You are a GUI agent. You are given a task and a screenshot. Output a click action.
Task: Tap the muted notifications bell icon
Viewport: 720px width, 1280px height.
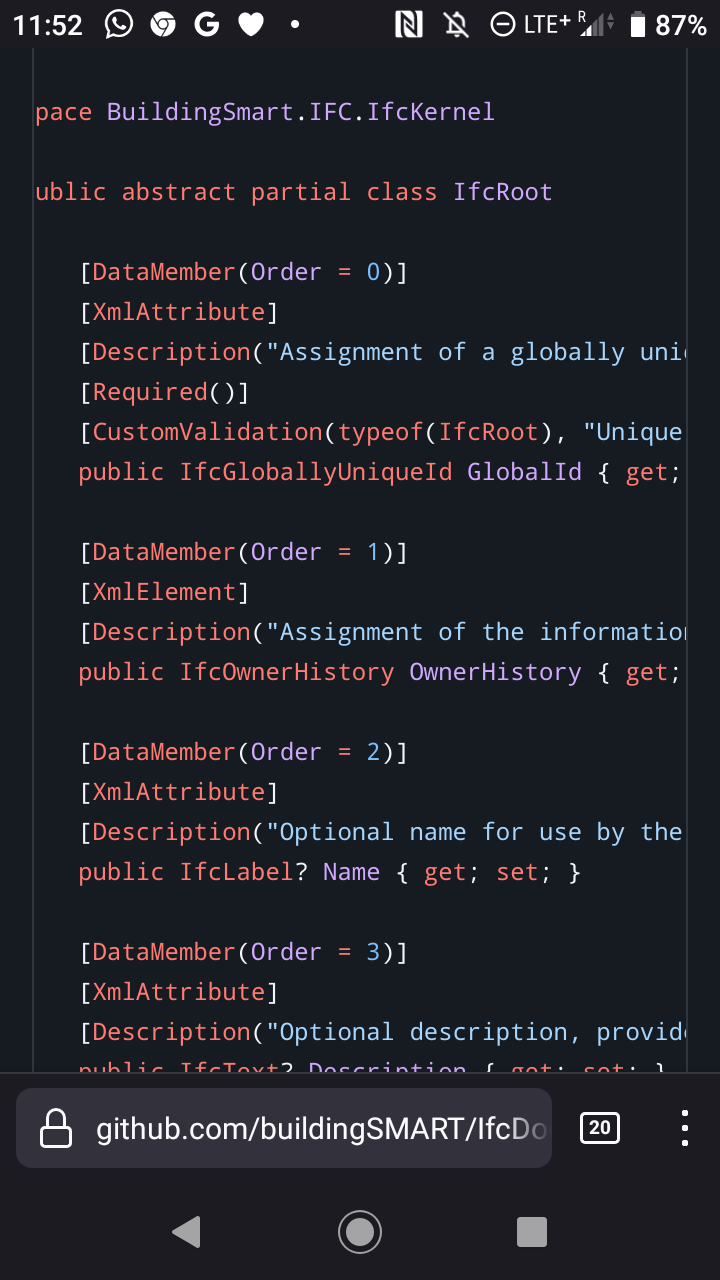pyautogui.click(x=455, y=23)
